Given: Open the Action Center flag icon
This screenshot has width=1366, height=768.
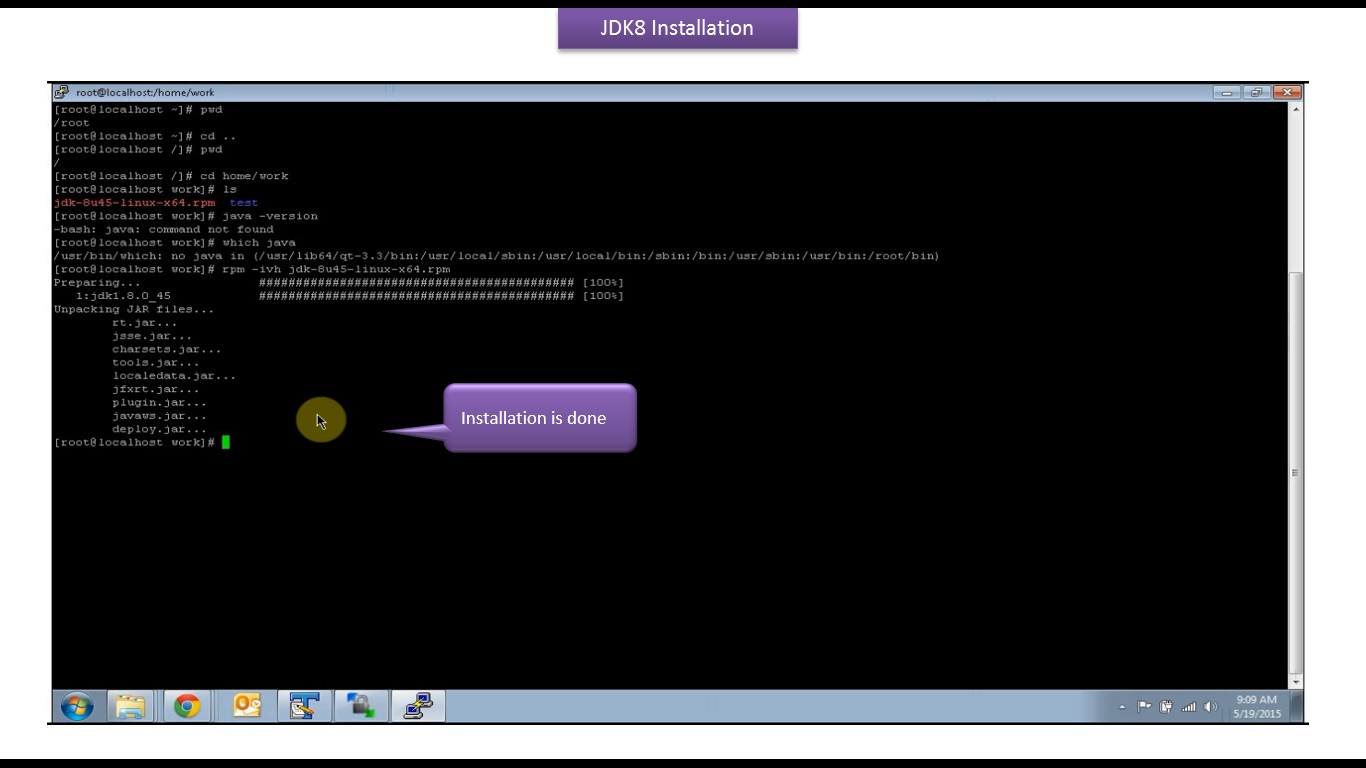Looking at the screenshot, I should [1144, 707].
